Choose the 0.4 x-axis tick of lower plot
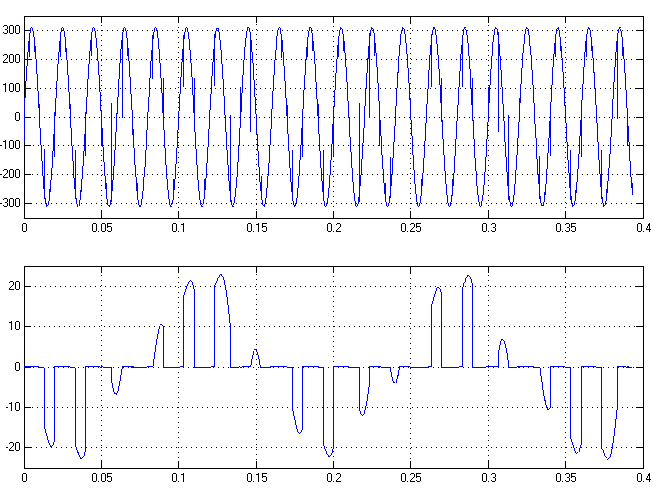Viewport: 657px width, 490px height. 644,478
